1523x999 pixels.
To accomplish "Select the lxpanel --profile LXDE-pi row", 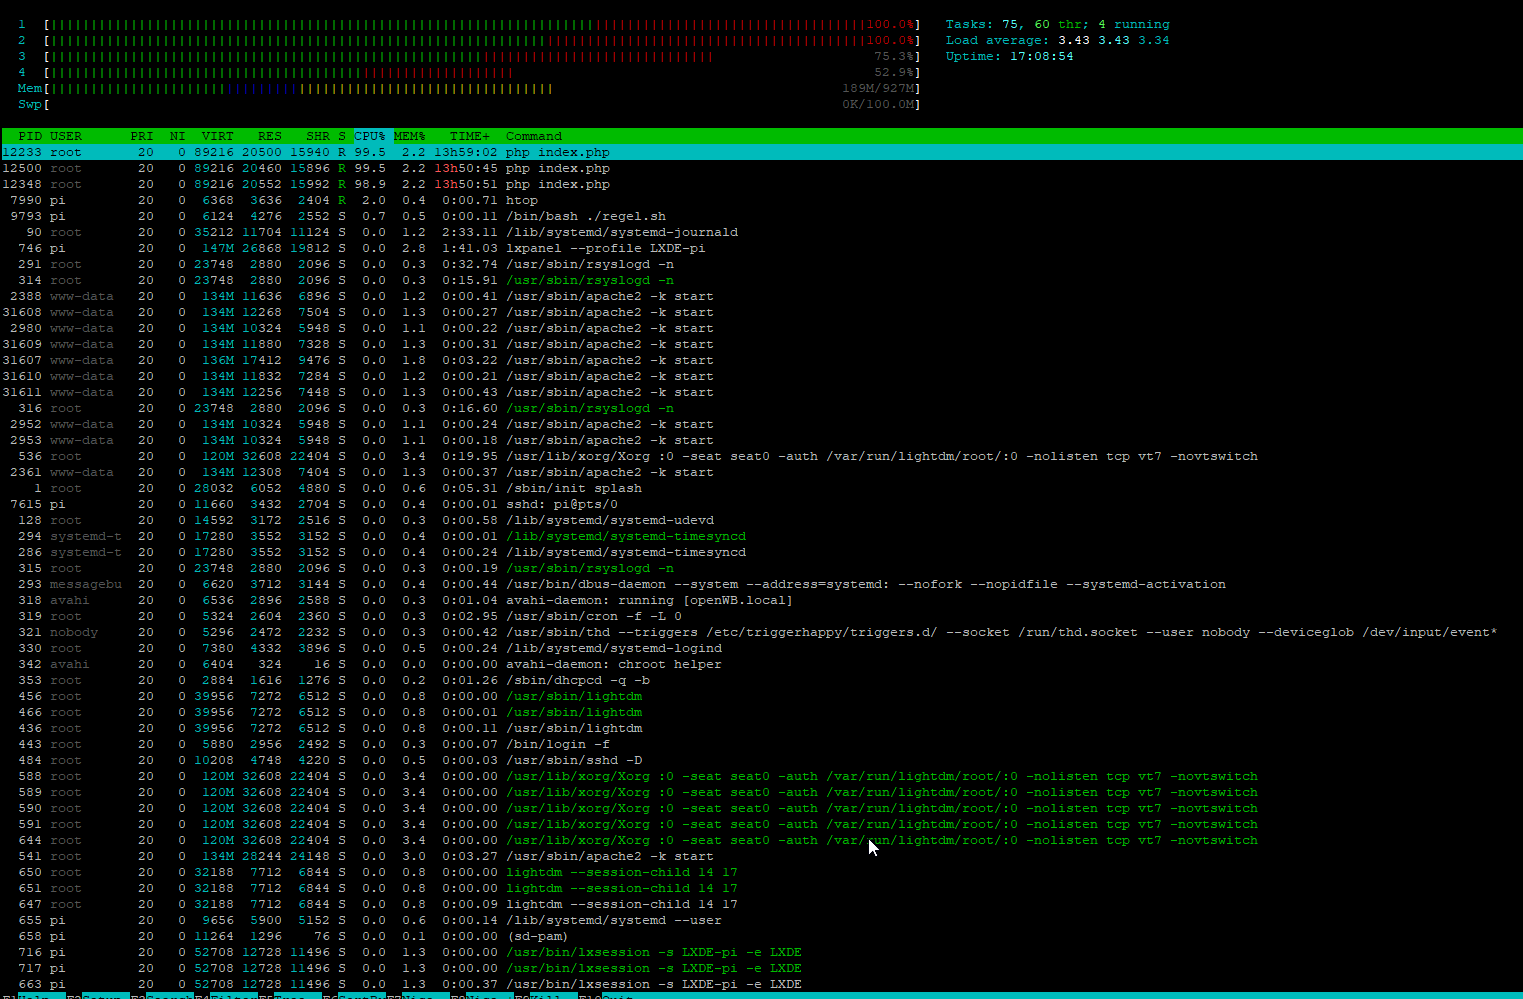I will pos(761,248).
